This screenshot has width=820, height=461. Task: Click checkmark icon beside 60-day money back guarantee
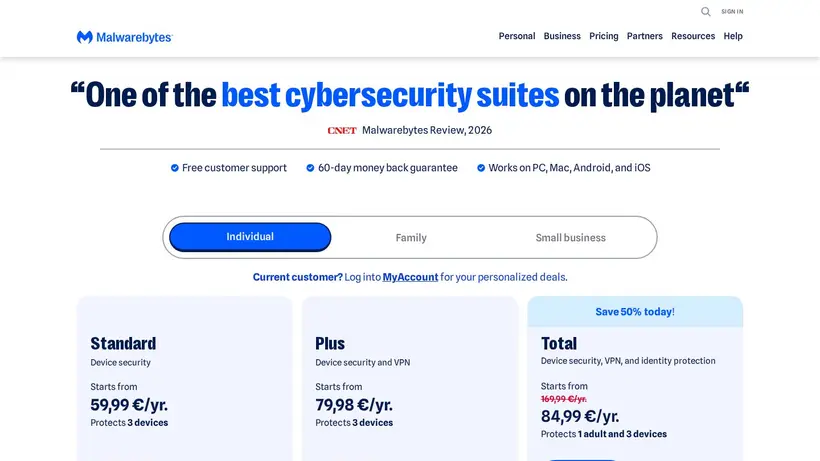pos(310,168)
